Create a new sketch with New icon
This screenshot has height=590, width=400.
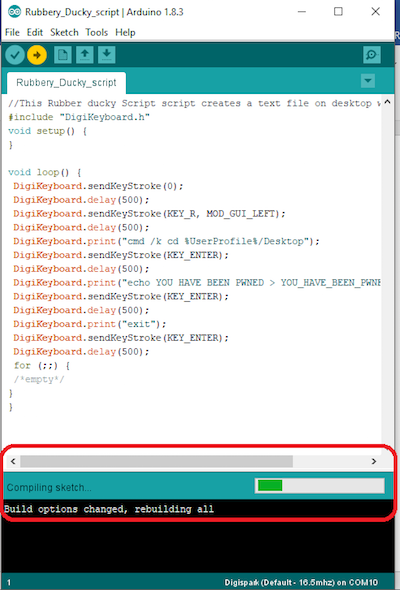[63, 55]
